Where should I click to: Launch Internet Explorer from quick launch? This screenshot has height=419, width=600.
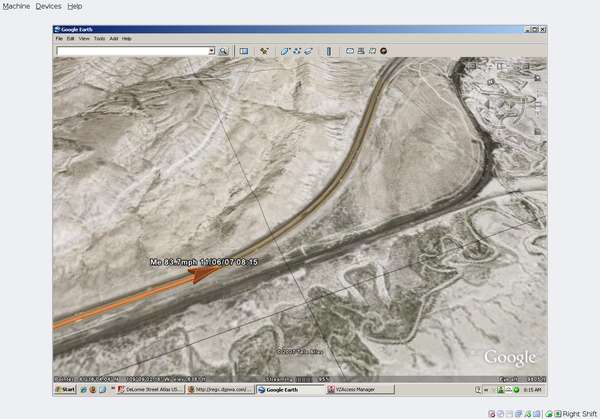[83, 390]
